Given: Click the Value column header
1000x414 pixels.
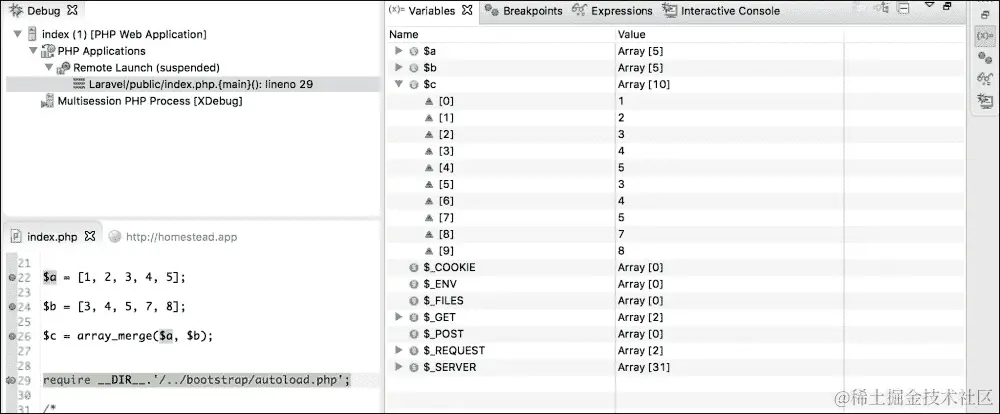Looking at the screenshot, I should point(730,34).
